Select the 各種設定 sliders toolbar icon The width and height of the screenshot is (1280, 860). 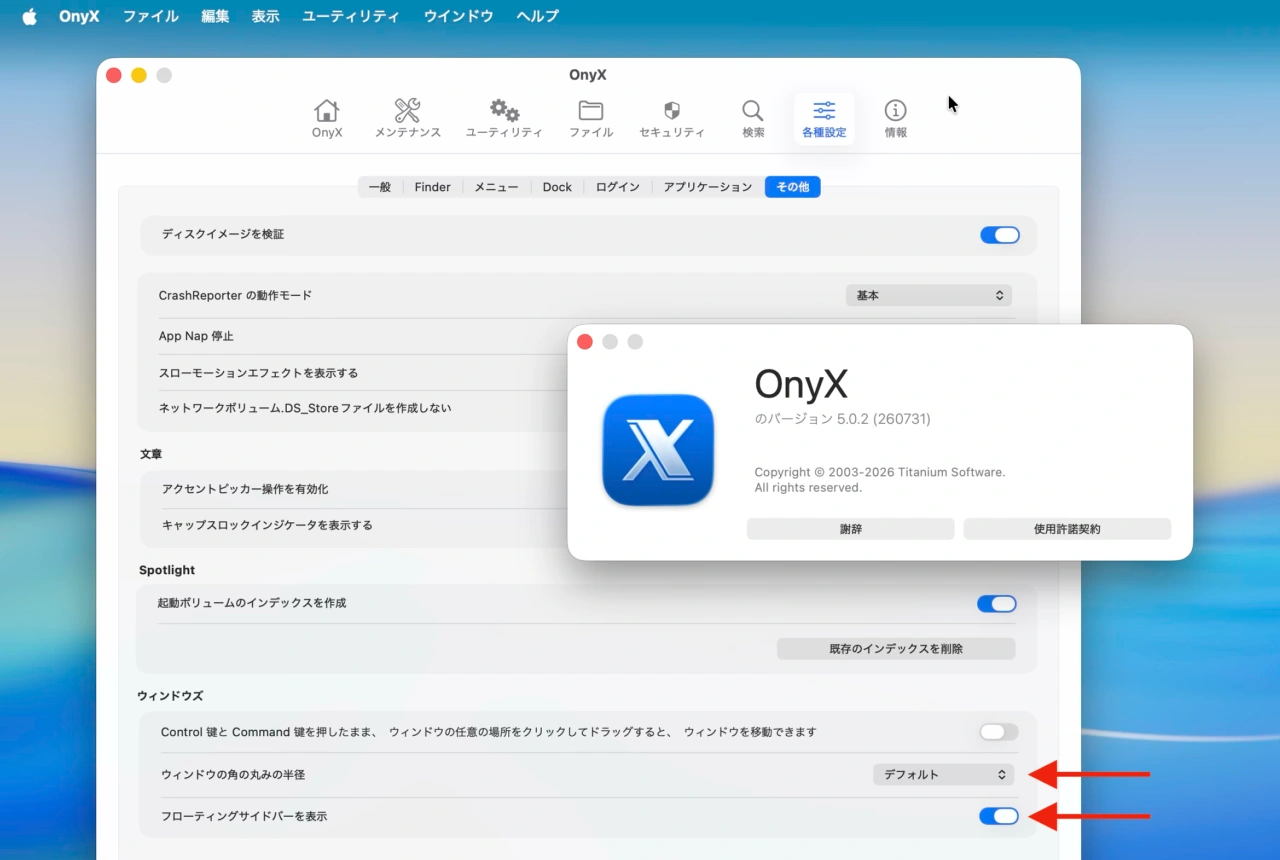pyautogui.click(x=824, y=119)
